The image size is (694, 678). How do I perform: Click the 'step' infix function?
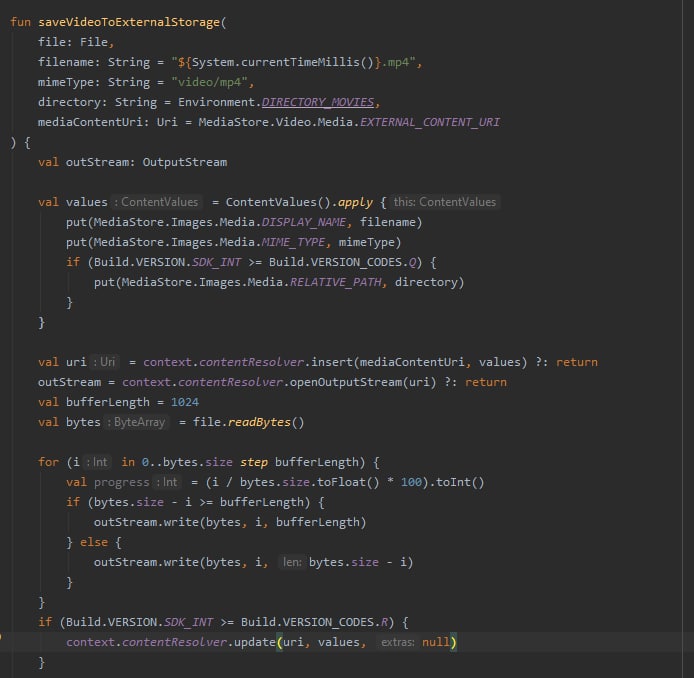(x=254, y=462)
